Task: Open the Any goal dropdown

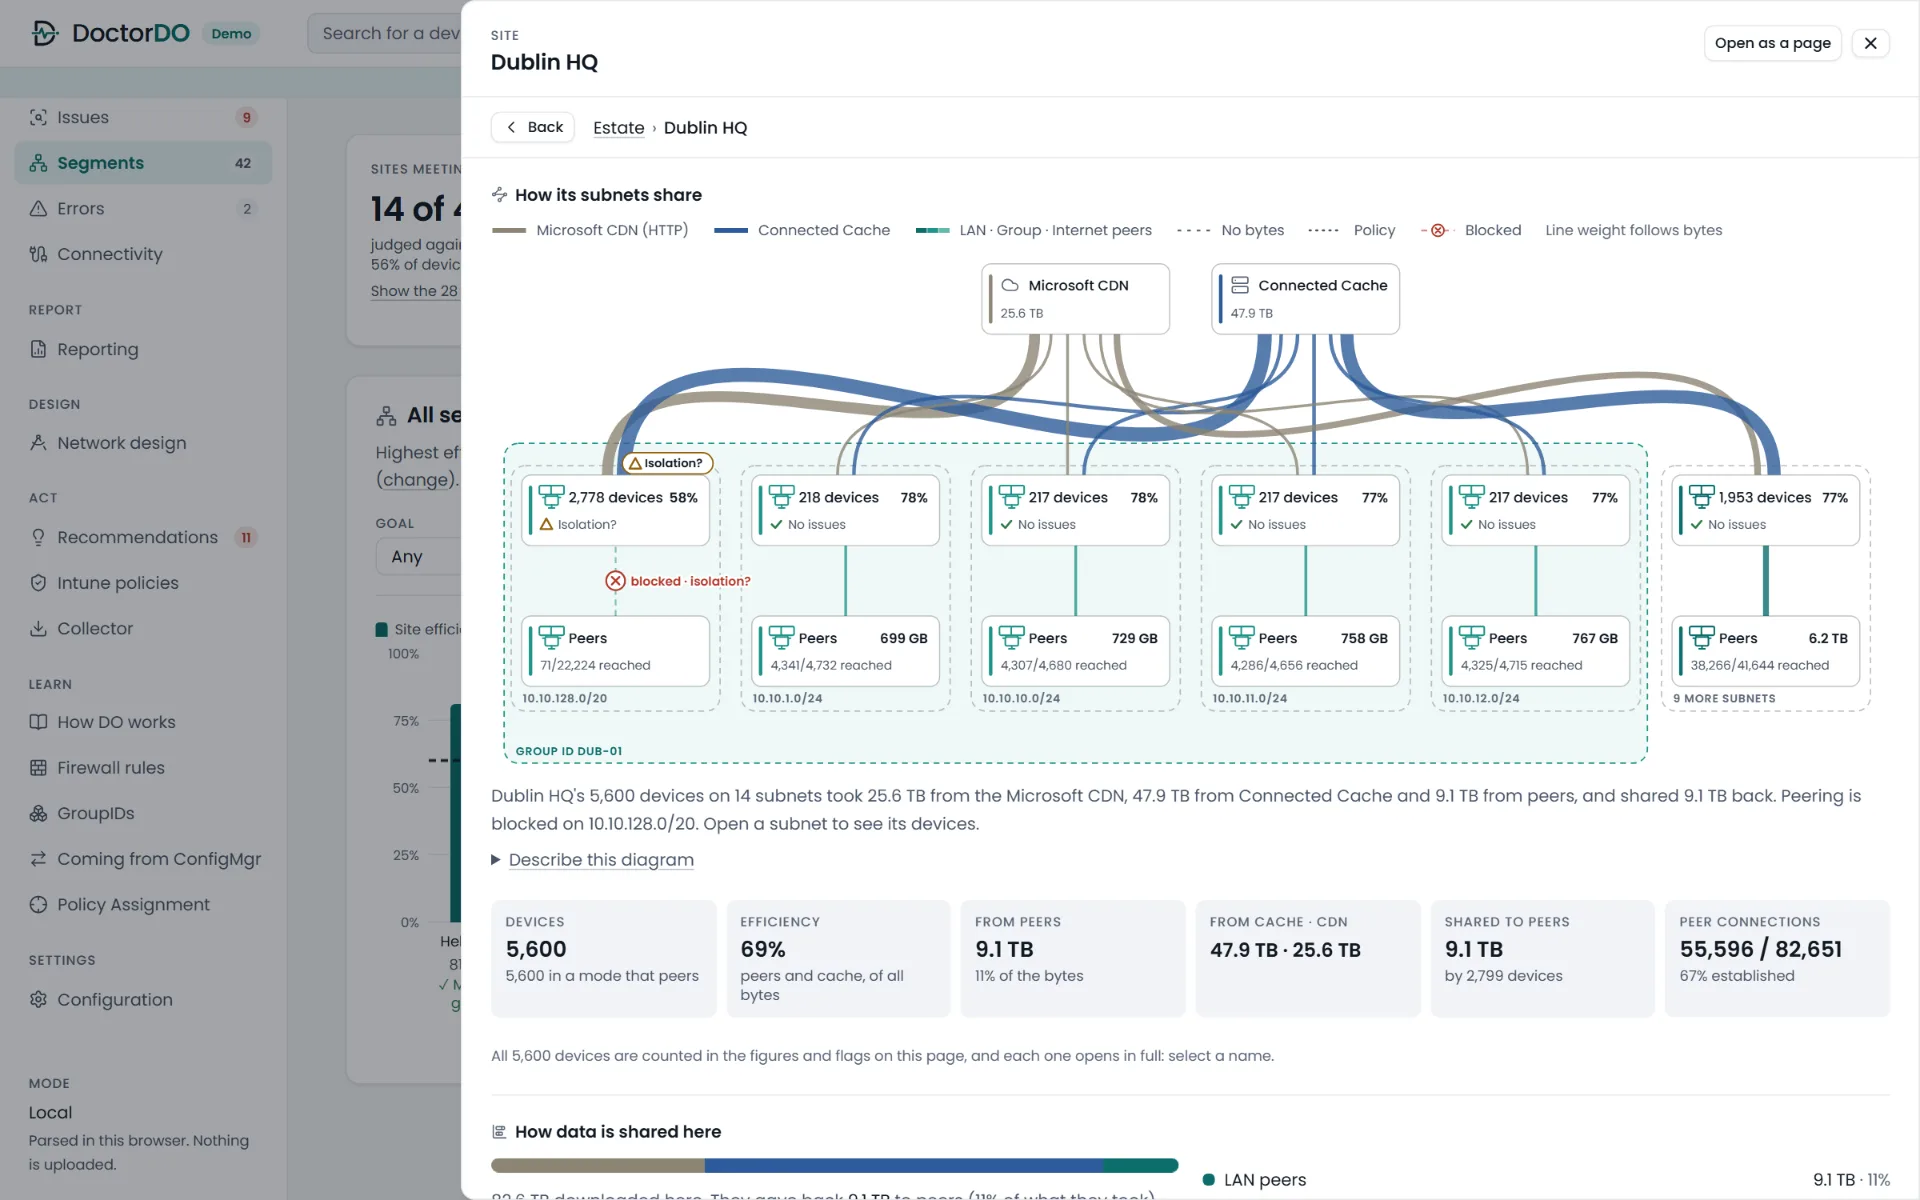Action: pyautogui.click(x=418, y=556)
